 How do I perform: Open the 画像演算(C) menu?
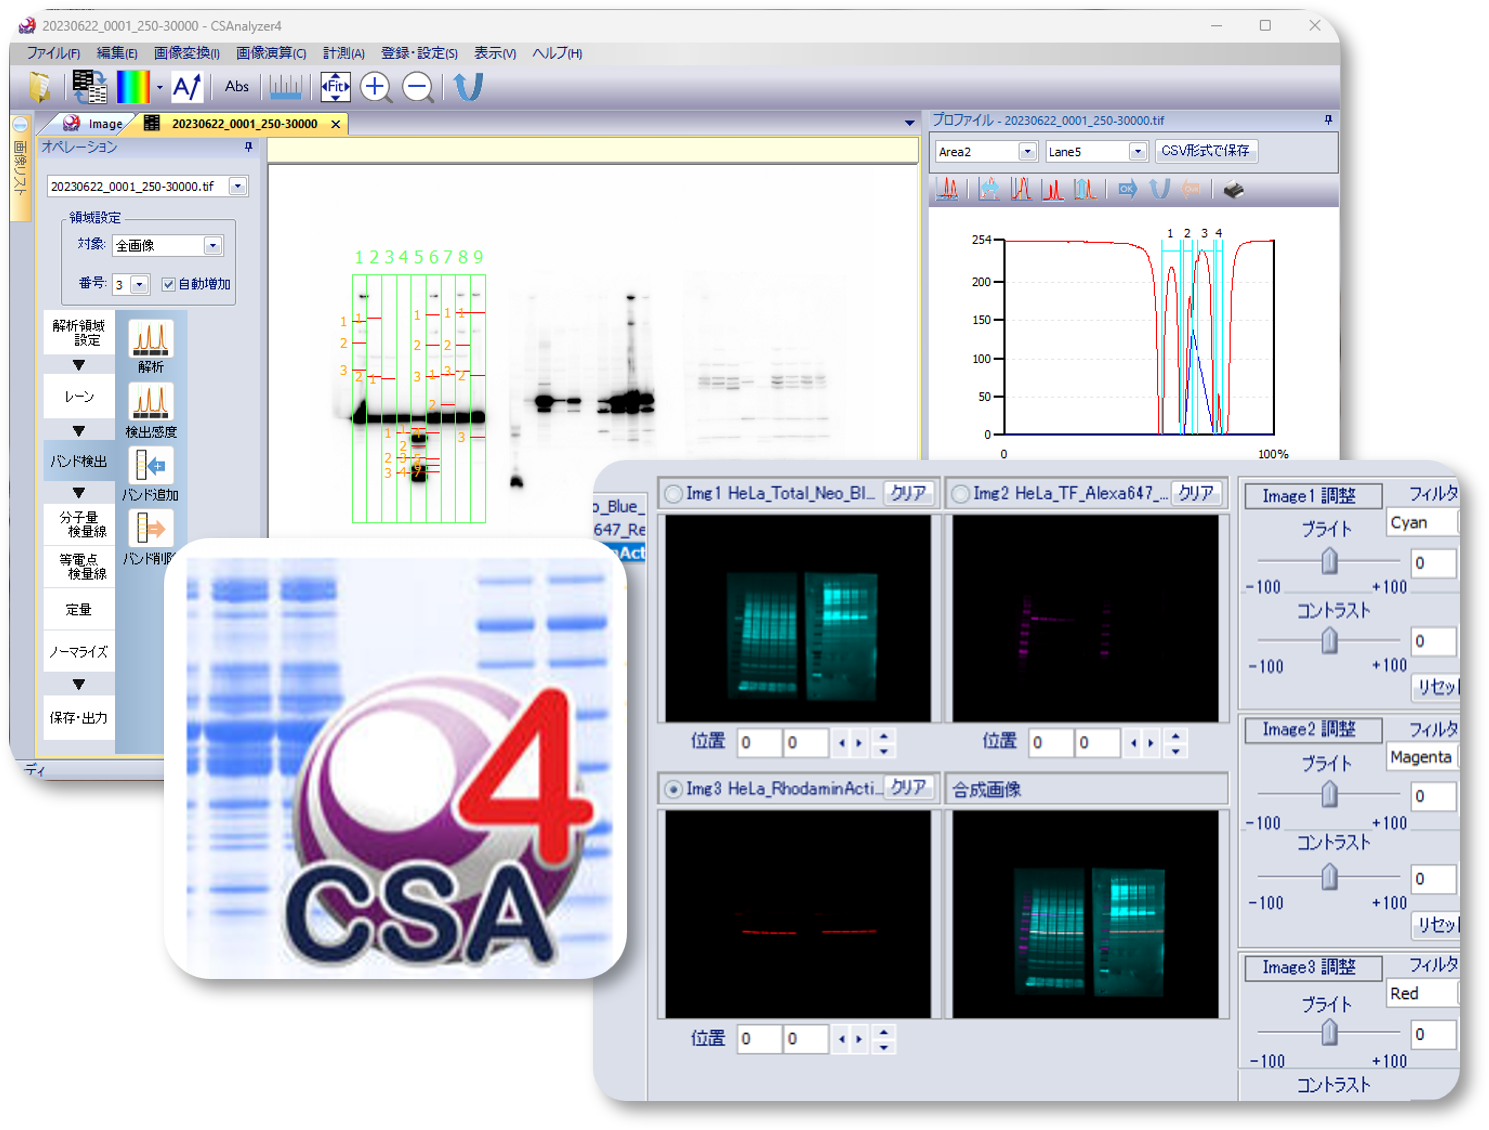[x=271, y=53]
